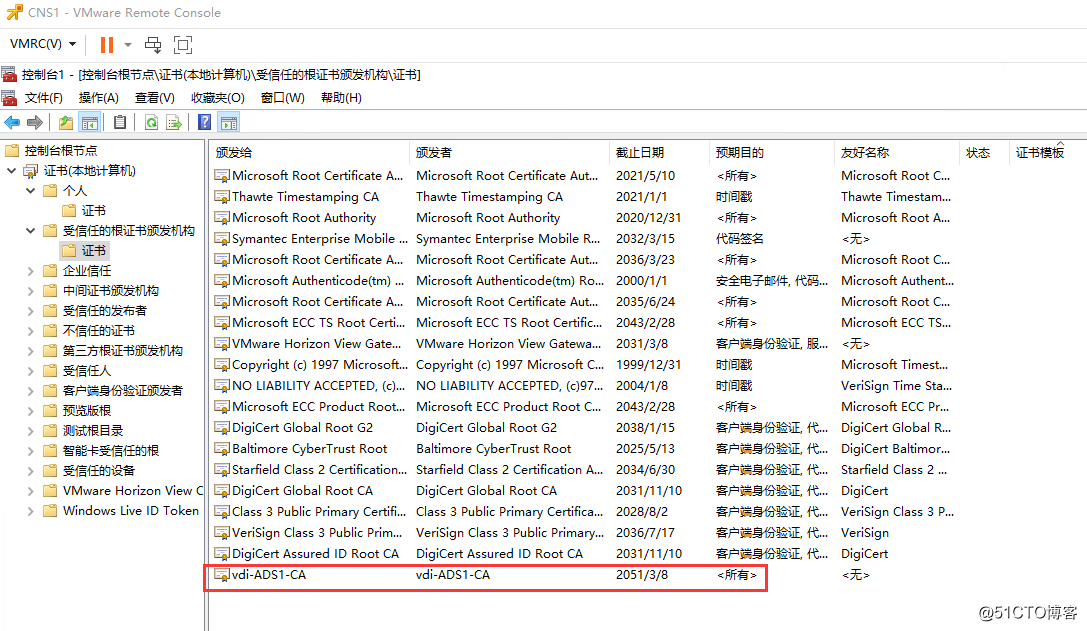Click the MMC Back arrow icon
The height and width of the screenshot is (631, 1087).
[x=12, y=123]
